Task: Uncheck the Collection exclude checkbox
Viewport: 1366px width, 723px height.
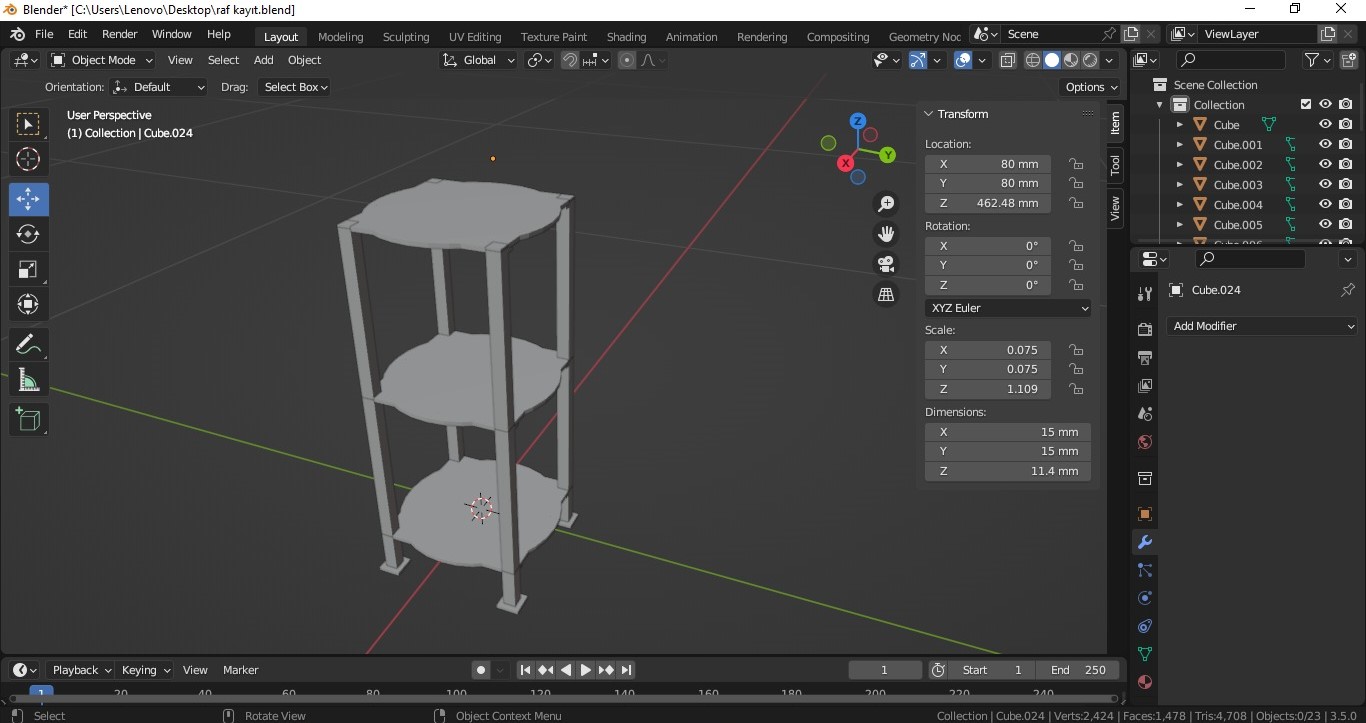Action: tap(1305, 104)
